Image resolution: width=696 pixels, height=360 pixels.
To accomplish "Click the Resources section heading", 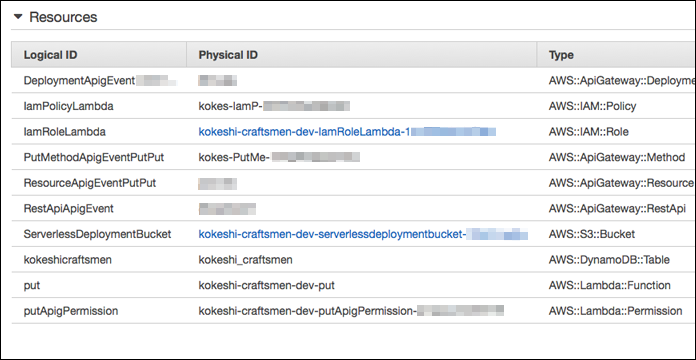I will (63, 17).
